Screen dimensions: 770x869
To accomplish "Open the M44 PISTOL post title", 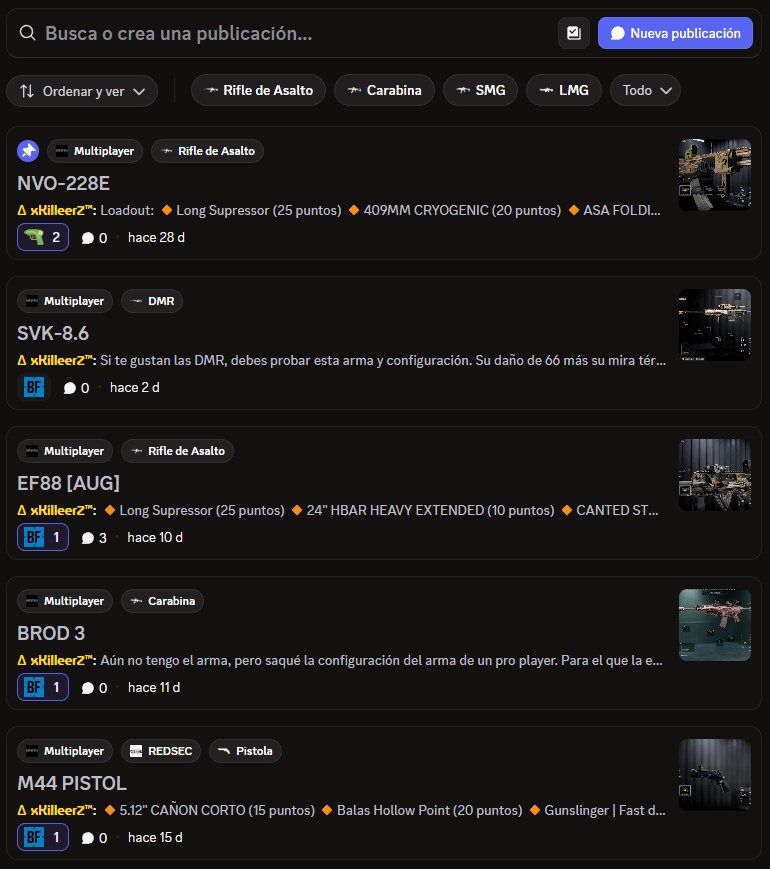I will pos(72,784).
